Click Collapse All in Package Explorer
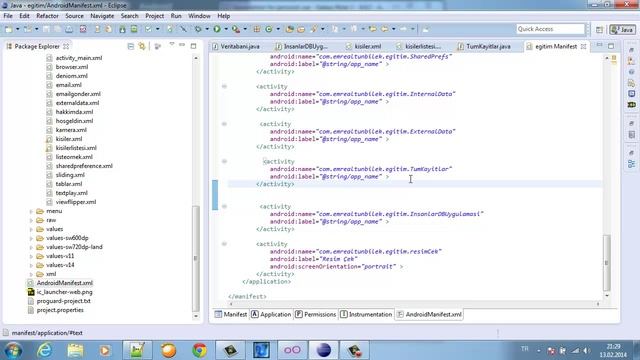 tap(131, 46)
